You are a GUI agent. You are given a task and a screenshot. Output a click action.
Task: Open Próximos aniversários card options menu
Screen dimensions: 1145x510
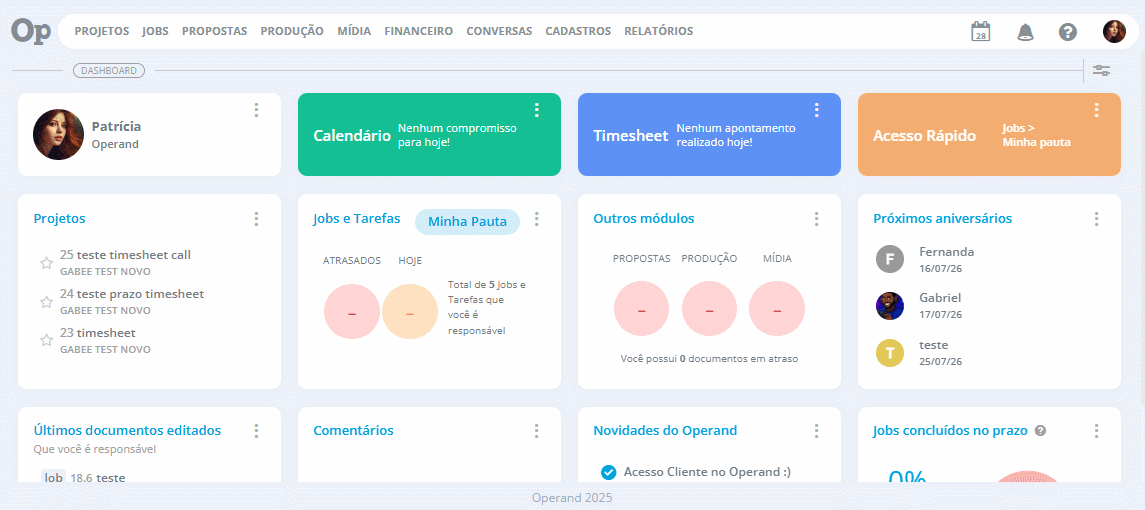[1096, 218]
